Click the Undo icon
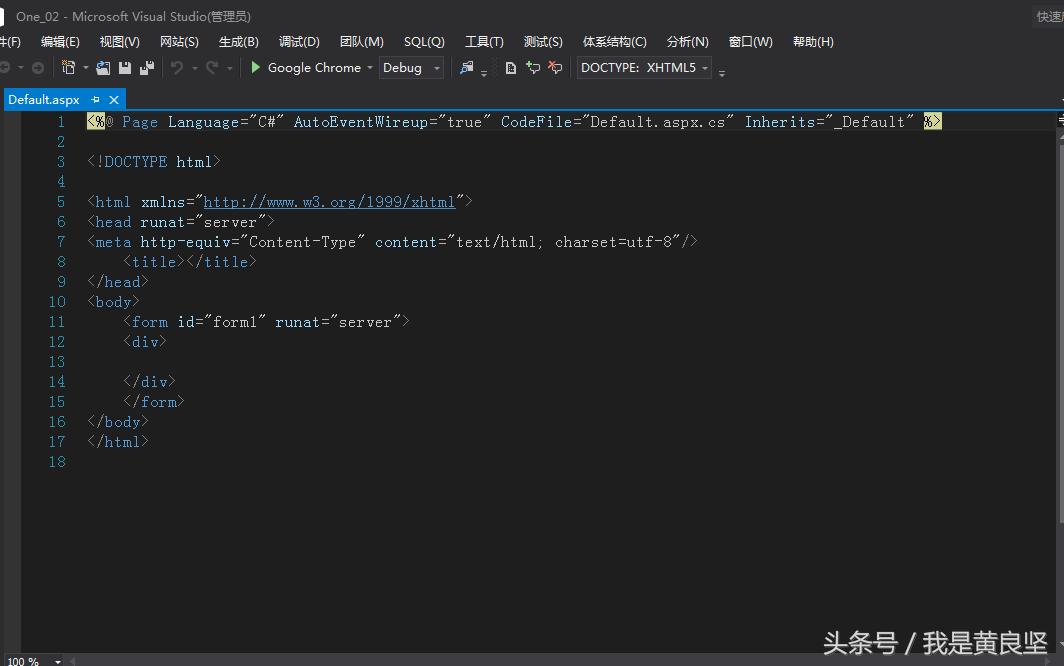This screenshot has width=1064, height=666. [175, 67]
